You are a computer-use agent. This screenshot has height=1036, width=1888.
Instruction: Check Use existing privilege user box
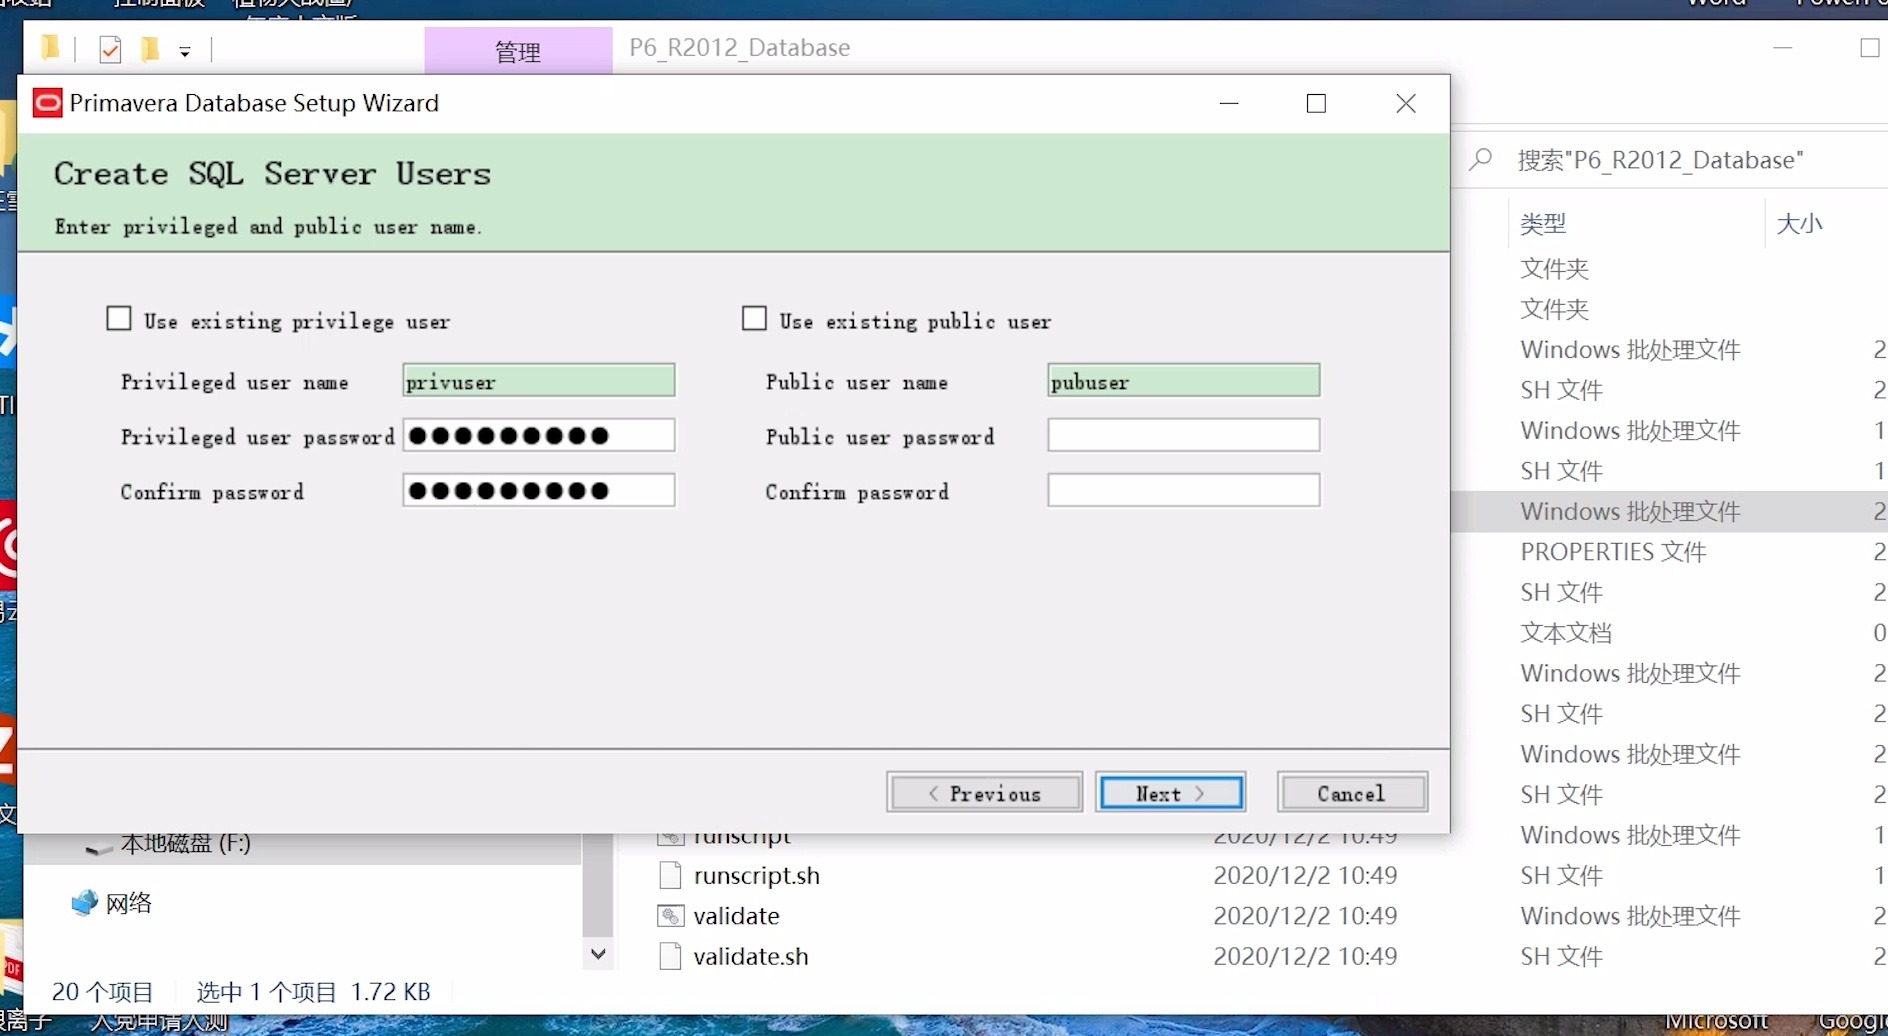(119, 319)
